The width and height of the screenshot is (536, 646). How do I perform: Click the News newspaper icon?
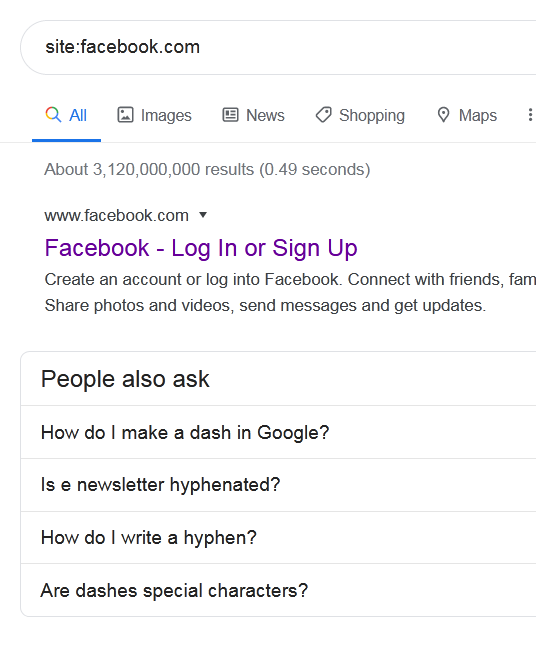(x=230, y=115)
